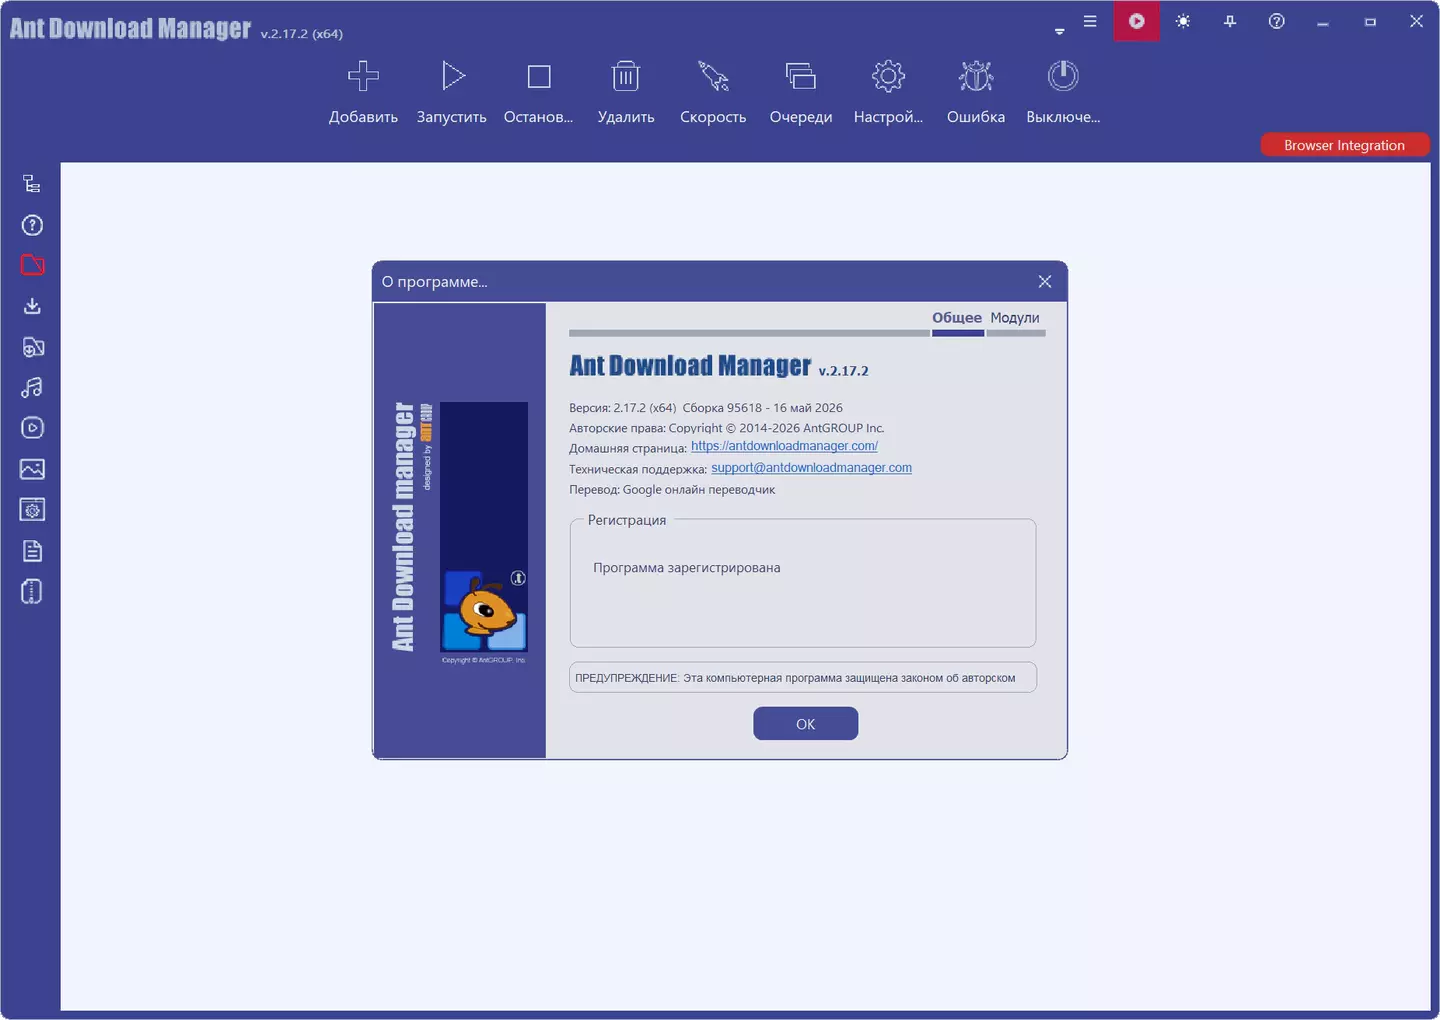
Task: Open help via the title bar question mark
Action: 1277,21
